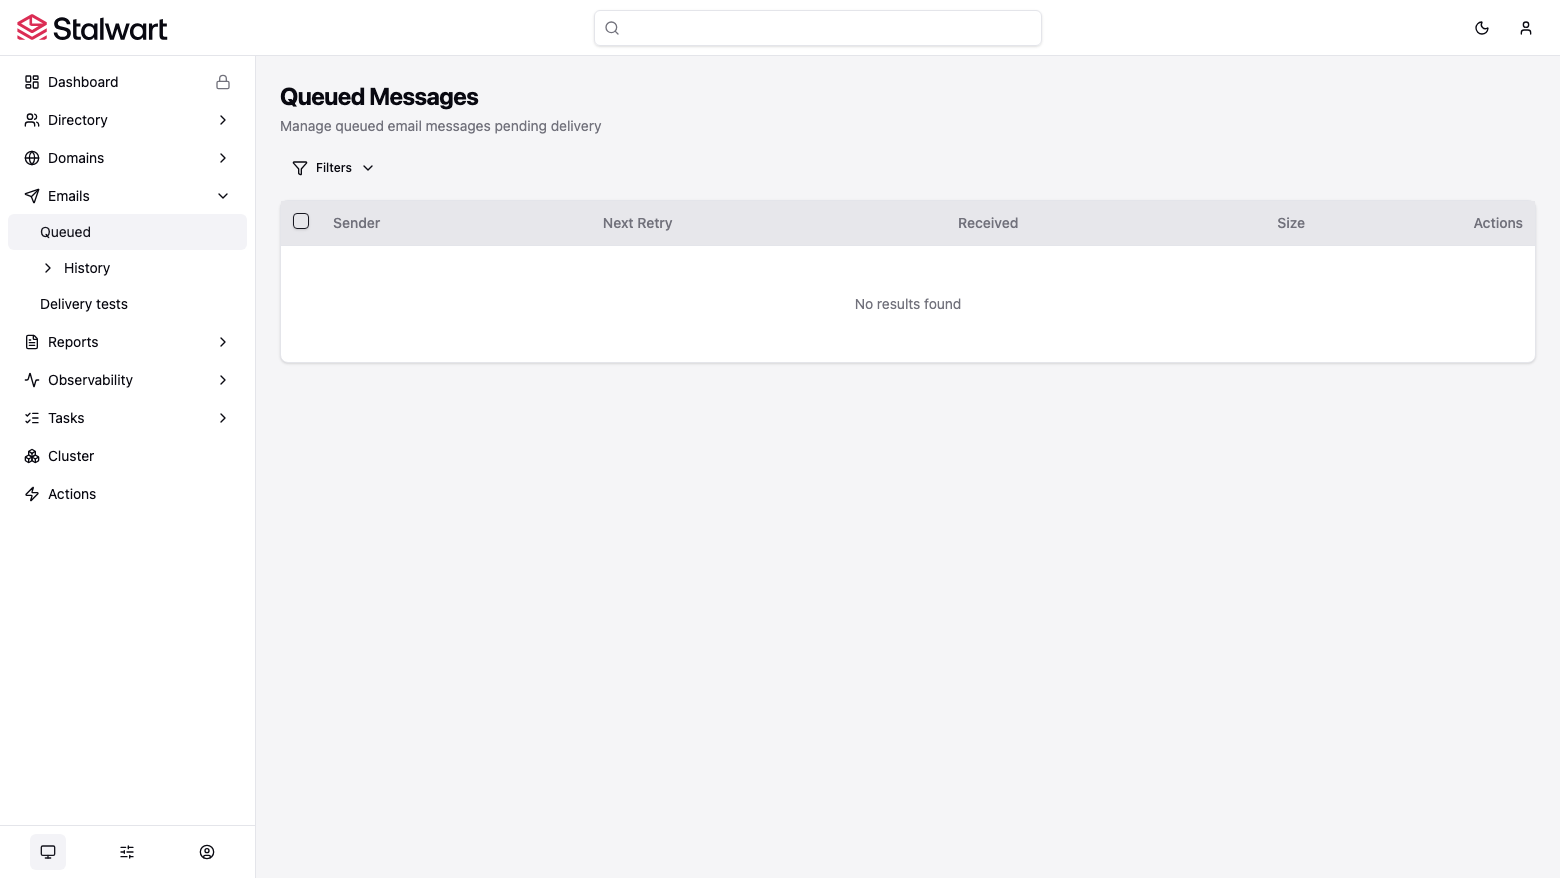The height and width of the screenshot is (878, 1560).
Task: Expand the Reports chevron
Action: 223,342
